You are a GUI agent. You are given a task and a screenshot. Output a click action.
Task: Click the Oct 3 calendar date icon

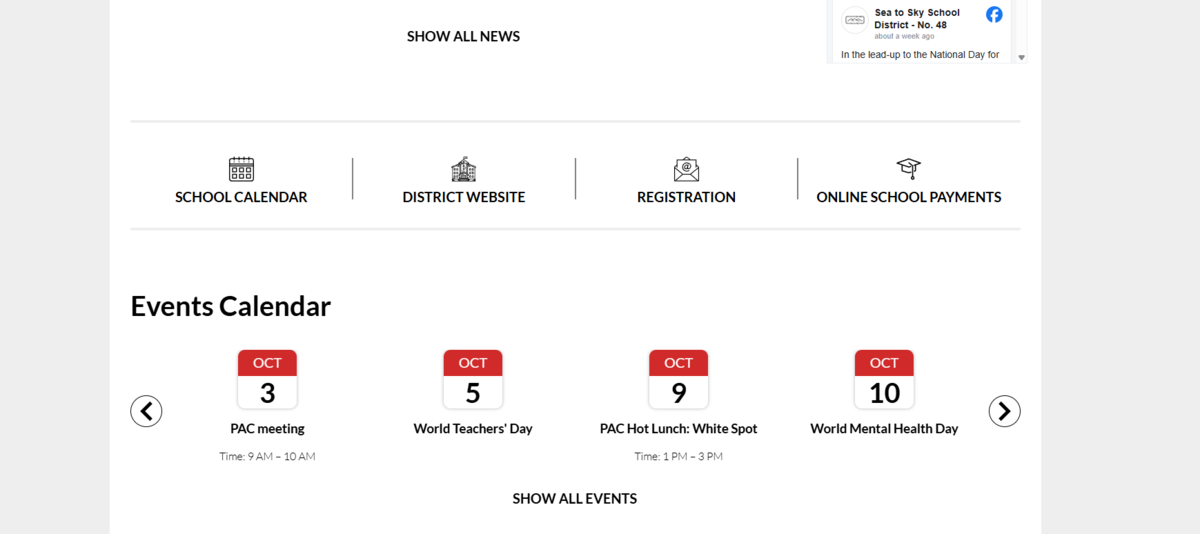pos(267,379)
